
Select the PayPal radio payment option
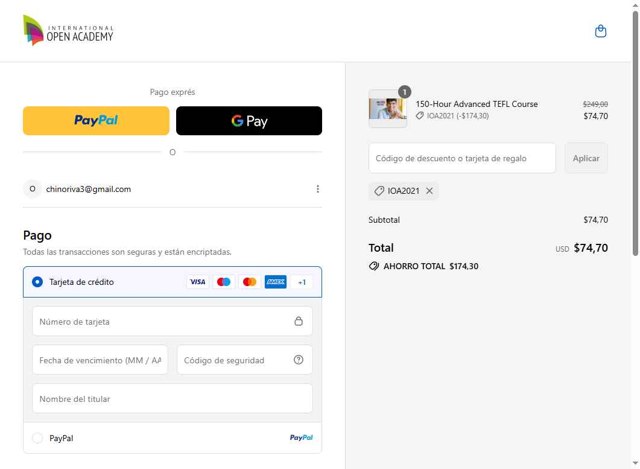pos(37,438)
